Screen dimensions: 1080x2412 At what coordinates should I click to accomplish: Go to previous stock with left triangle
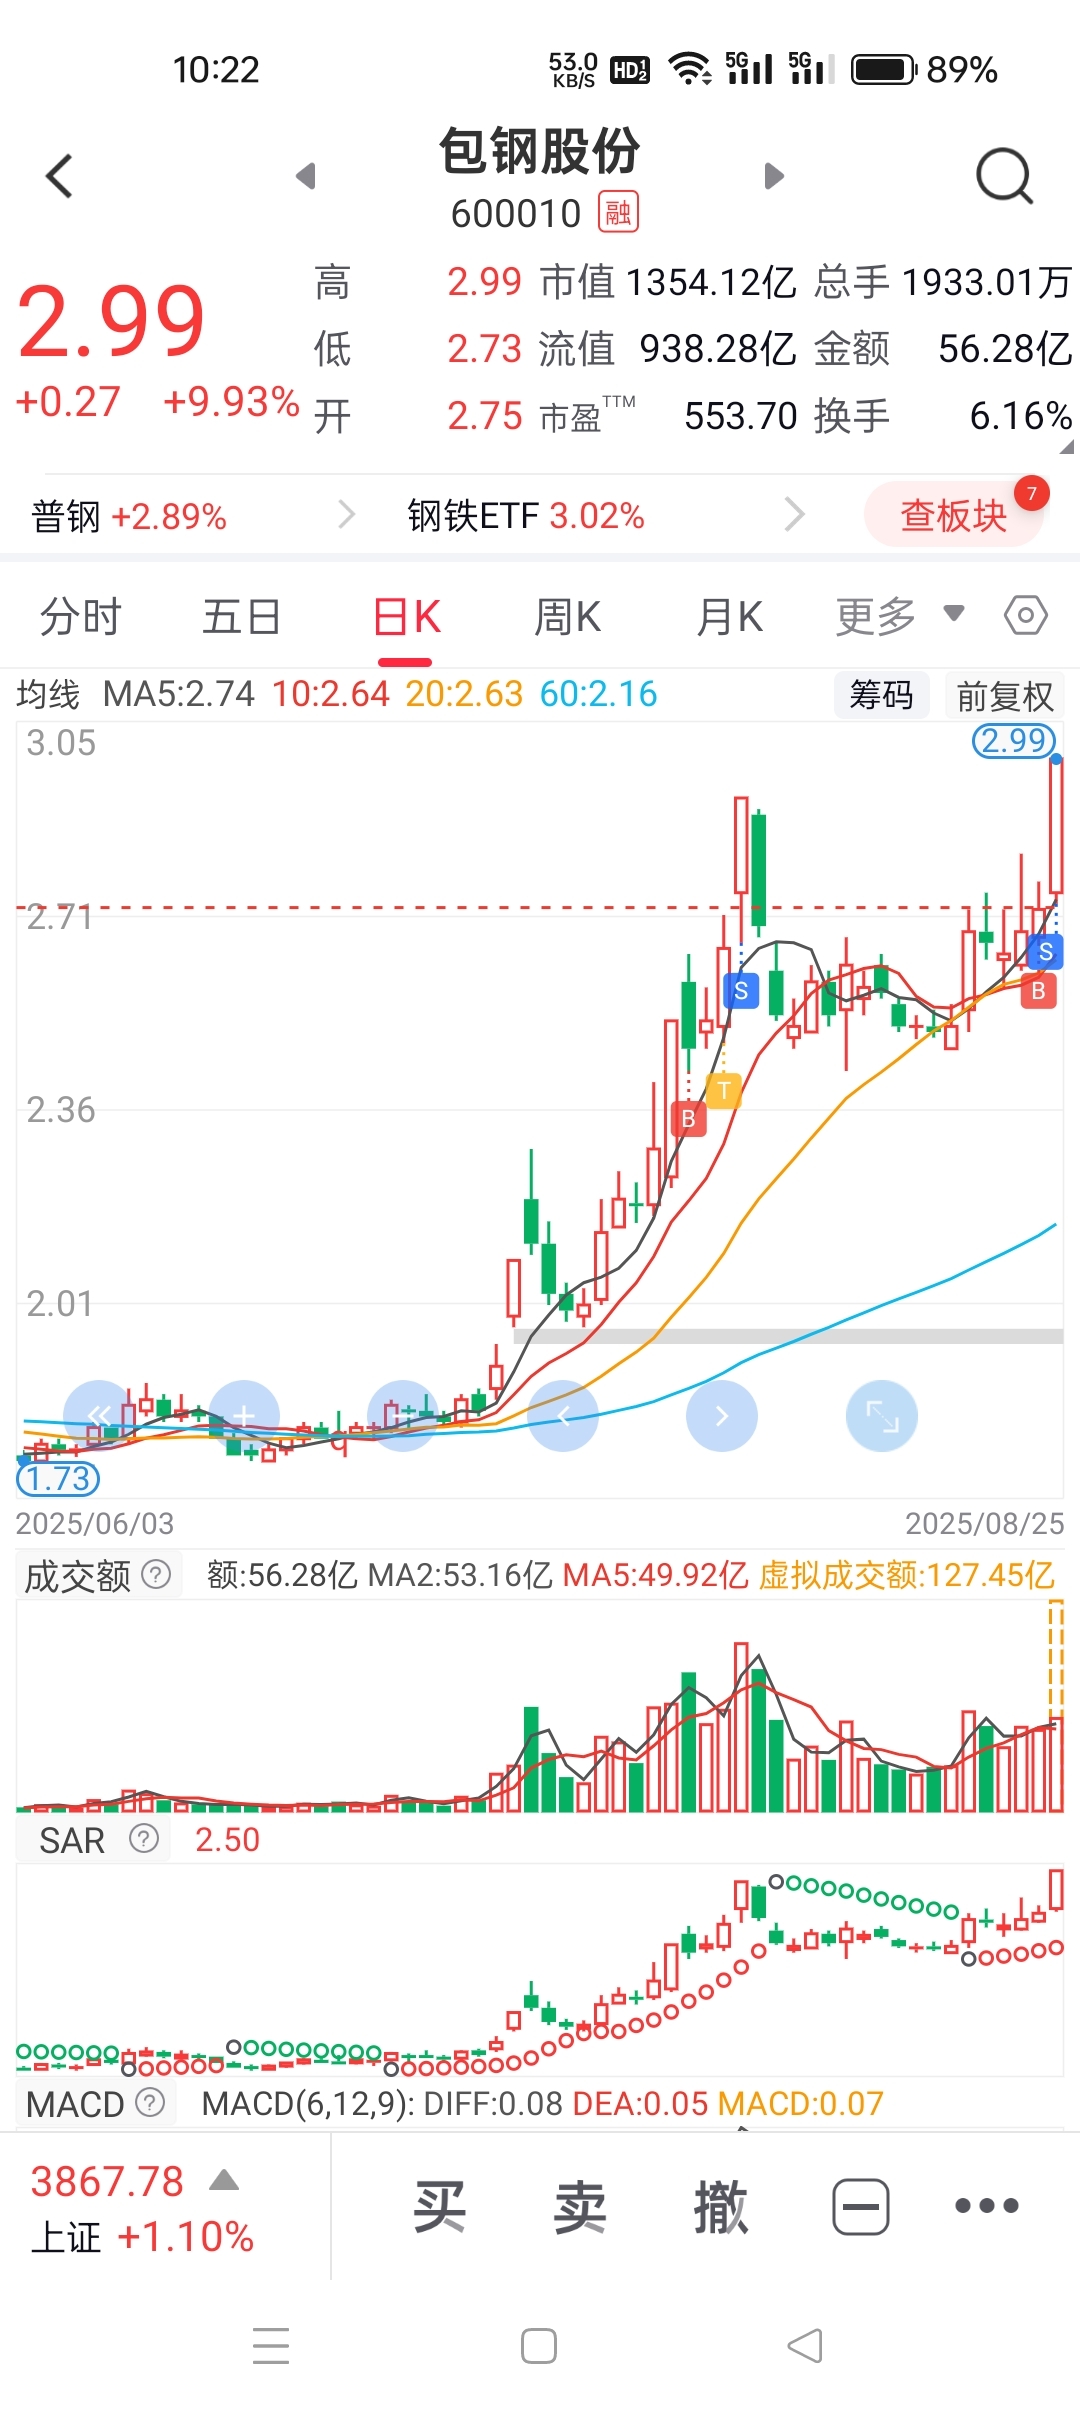tap(306, 176)
